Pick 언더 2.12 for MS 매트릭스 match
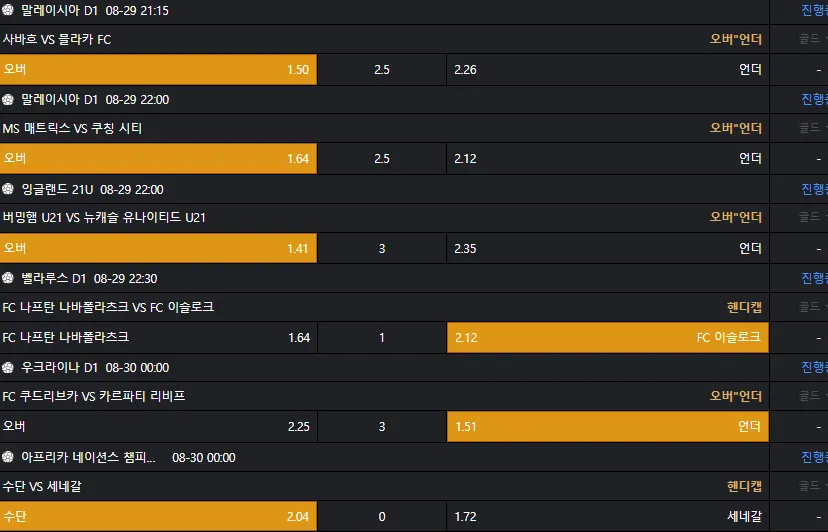This screenshot has width=828, height=532. [x=608, y=158]
